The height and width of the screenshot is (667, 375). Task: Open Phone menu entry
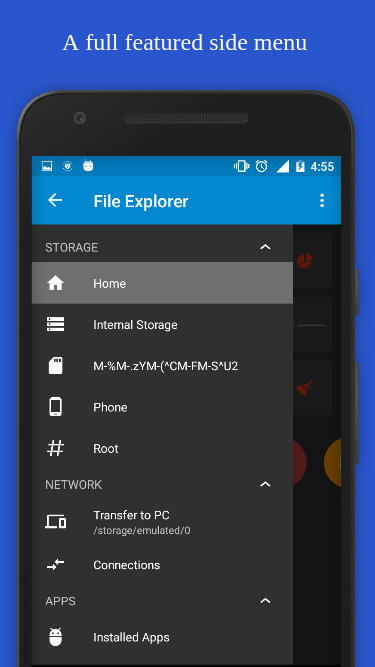pos(162,407)
